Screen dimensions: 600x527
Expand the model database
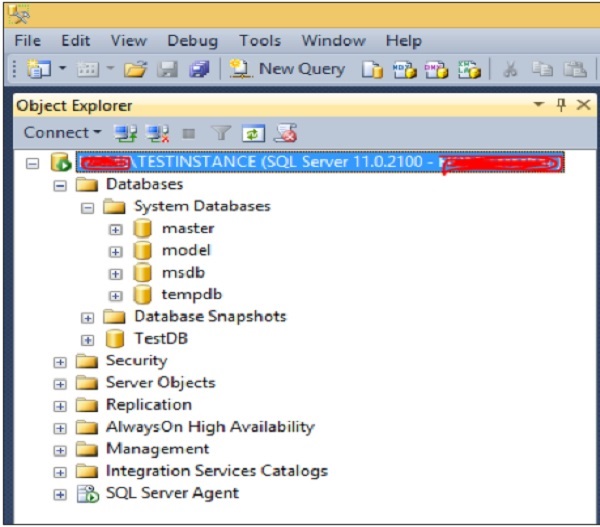(x=116, y=252)
